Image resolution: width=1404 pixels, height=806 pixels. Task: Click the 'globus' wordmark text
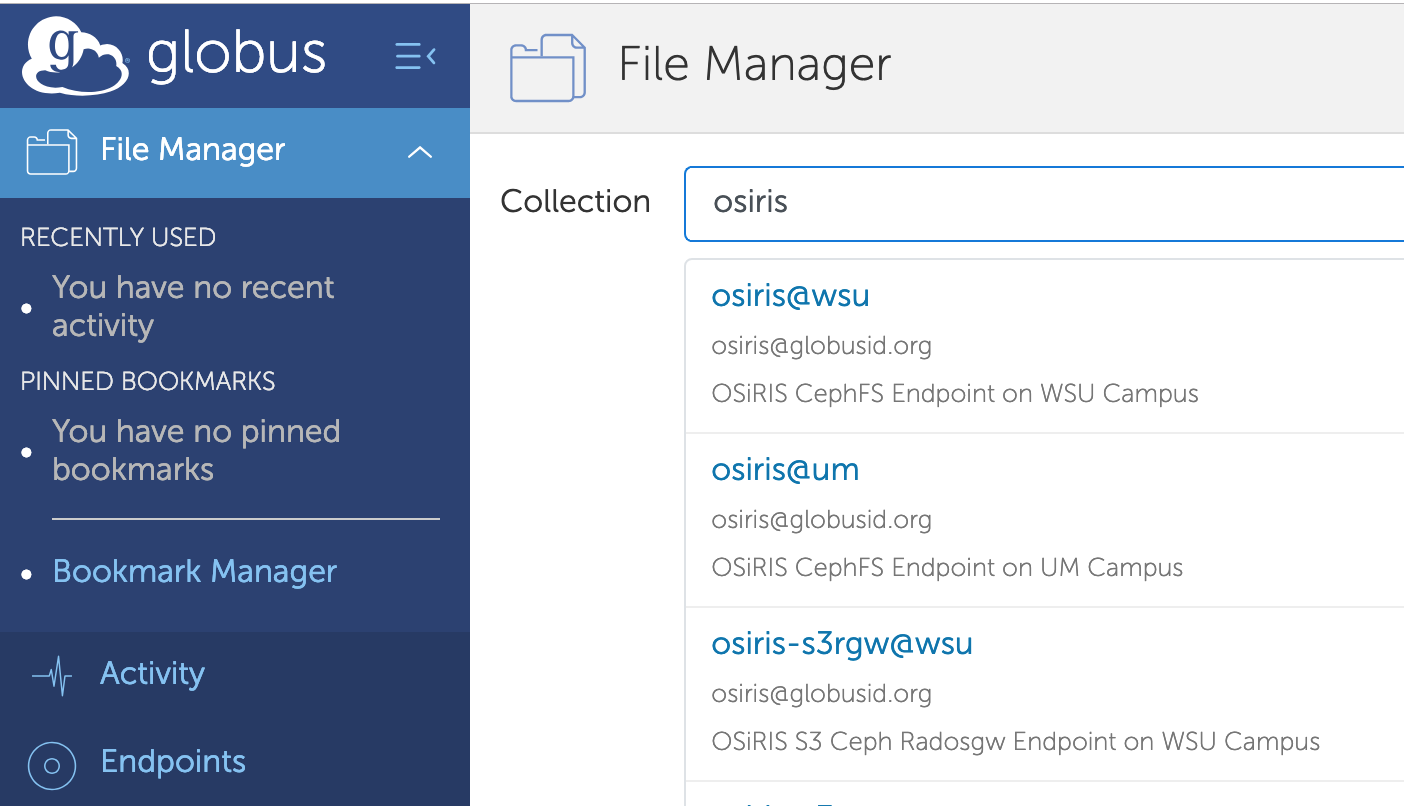pos(237,56)
